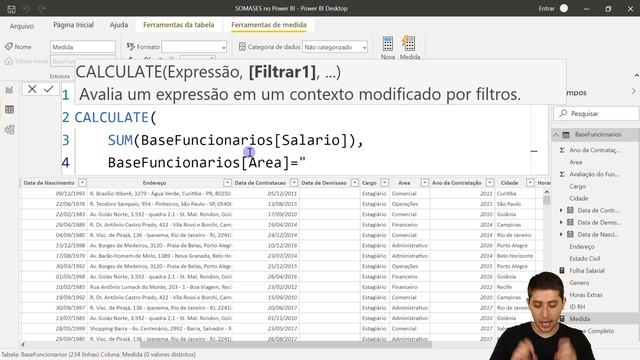Viewport: 640px width, 360px height.
Task: Collapse the BaseFuncionarios table in fields
Action: tap(556, 135)
